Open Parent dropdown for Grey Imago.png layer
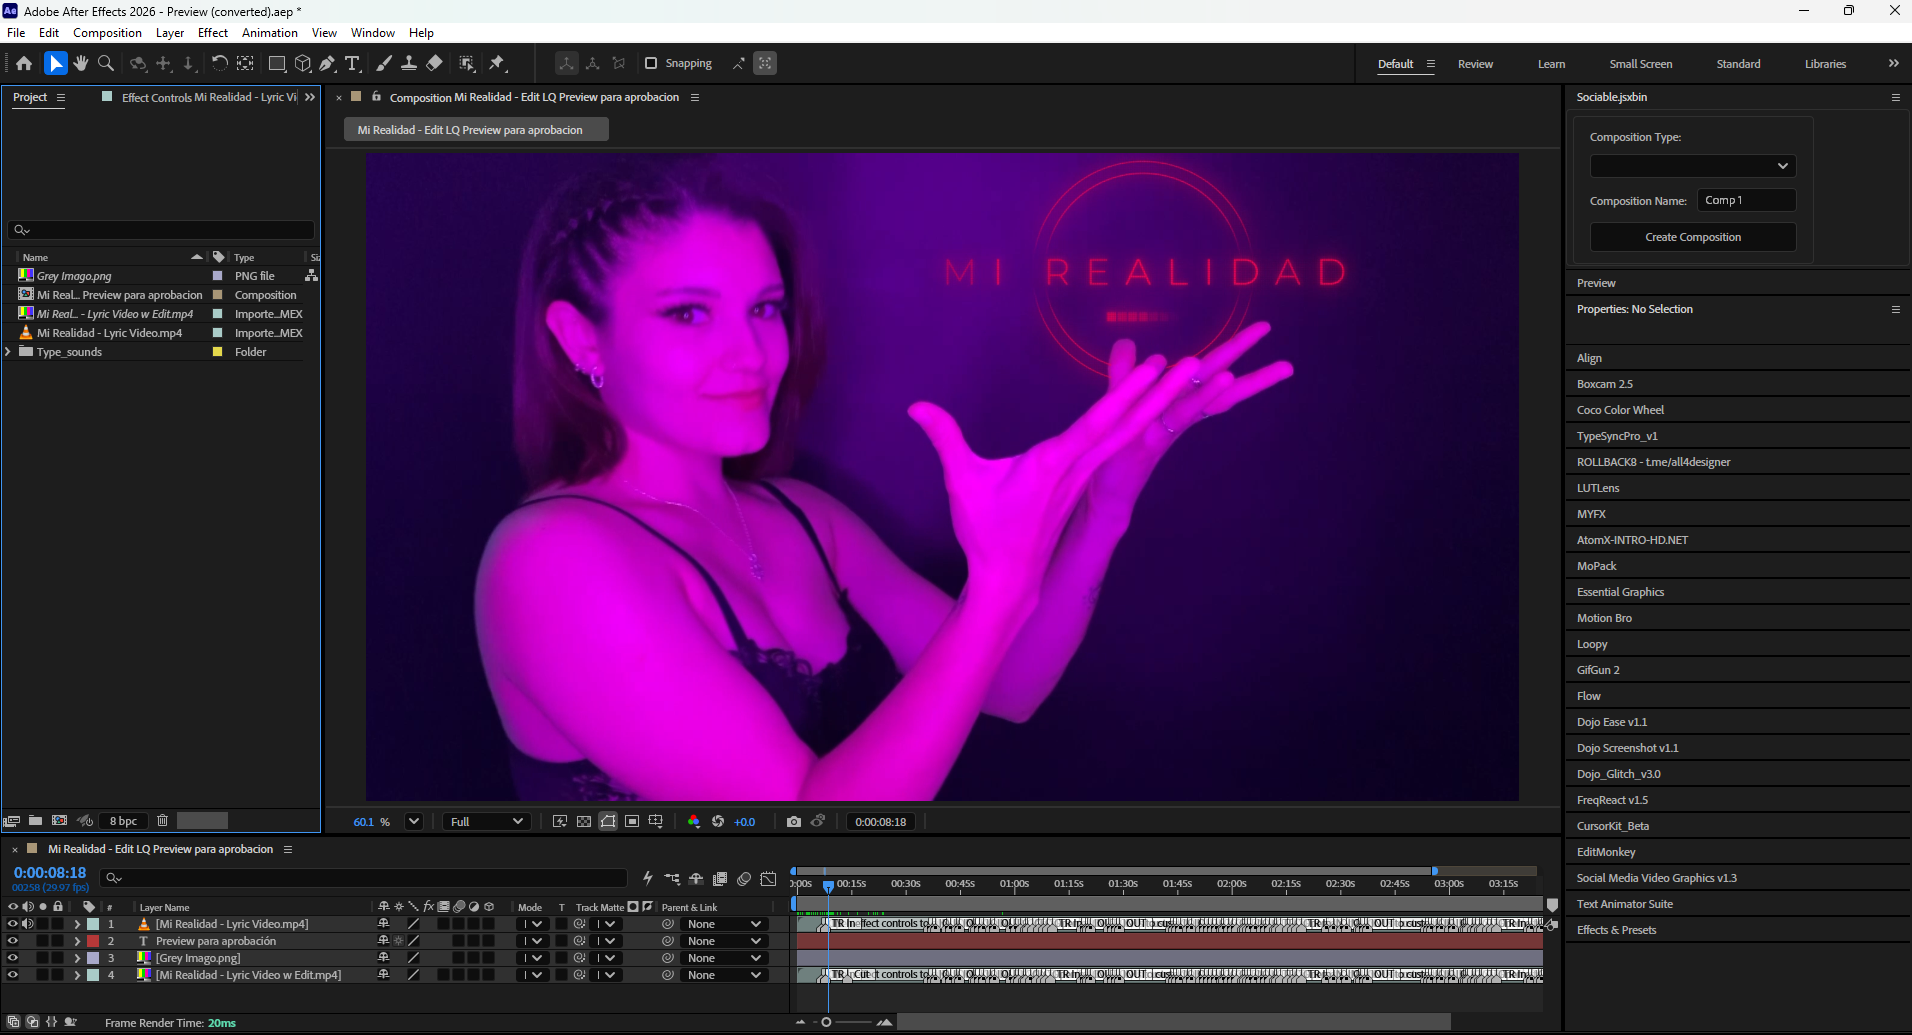The image size is (1912, 1035). tap(725, 958)
